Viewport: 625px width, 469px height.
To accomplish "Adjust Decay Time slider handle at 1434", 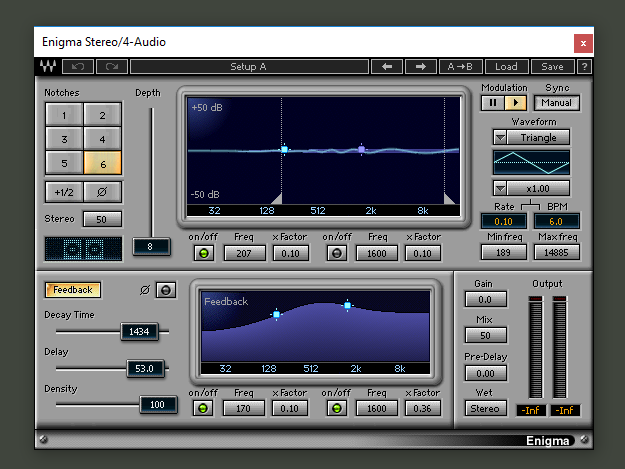I will click(139, 332).
